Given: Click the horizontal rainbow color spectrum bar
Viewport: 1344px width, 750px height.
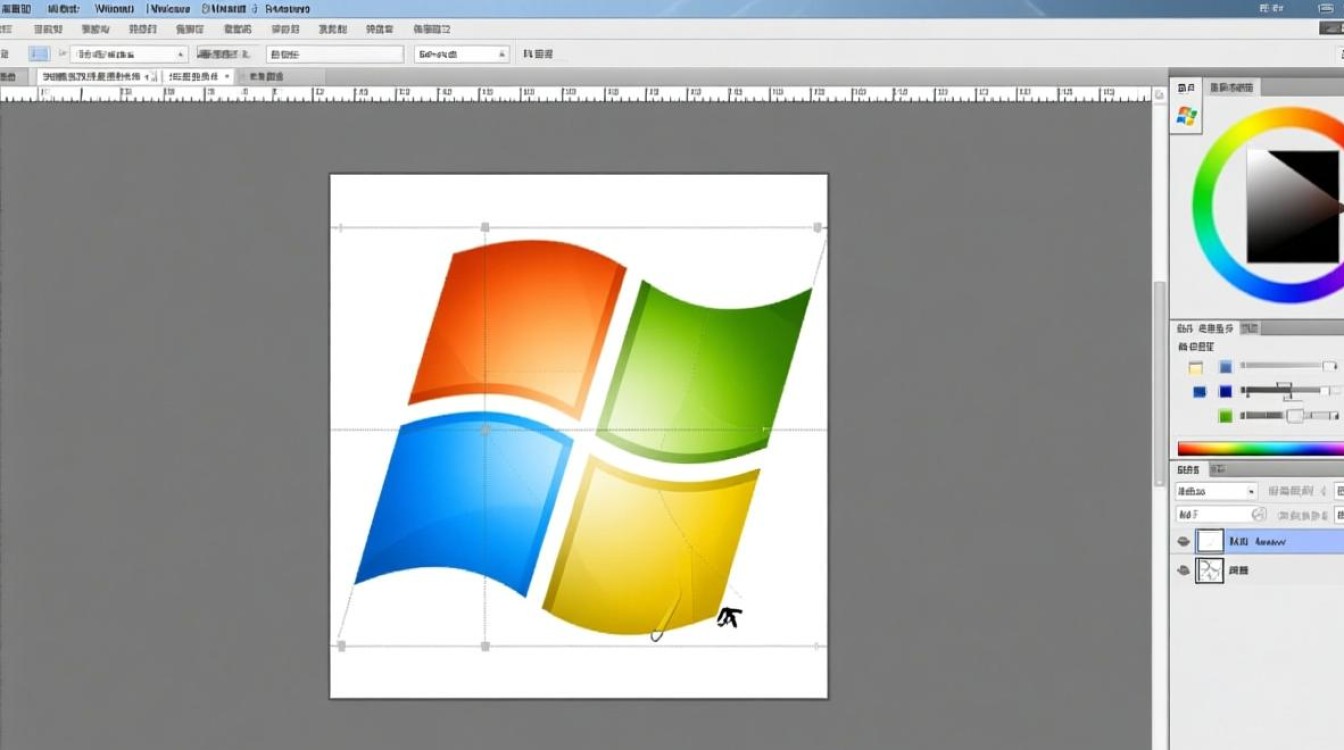Looking at the screenshot, I should (1260, 449).
